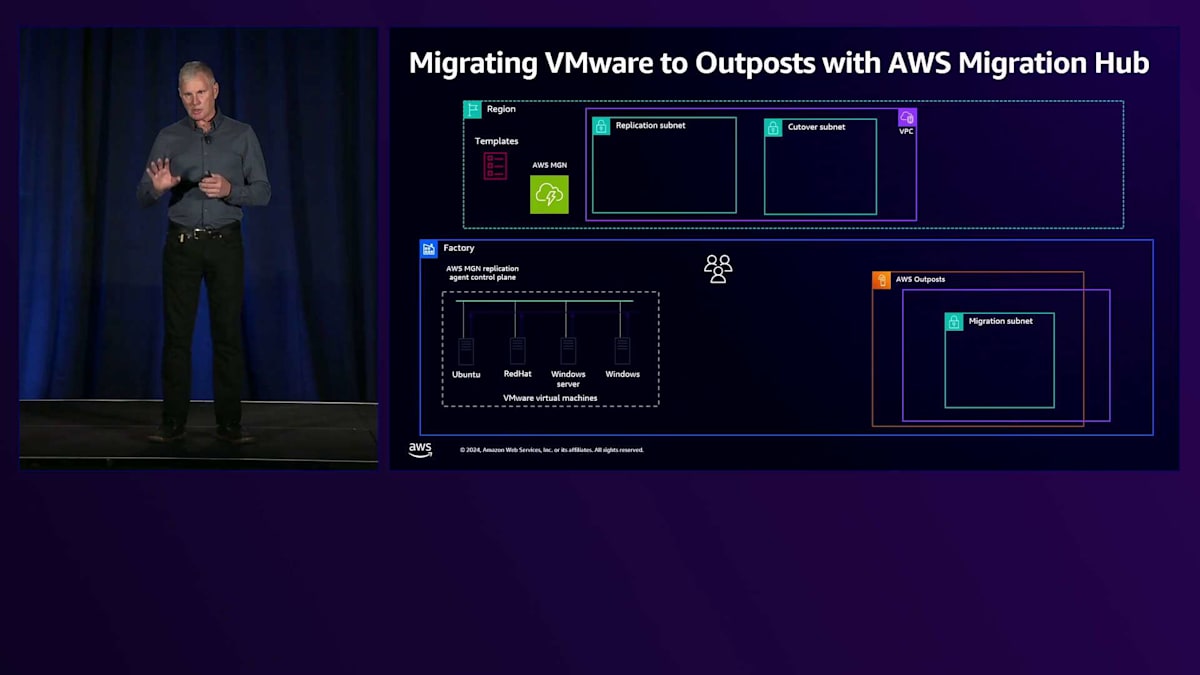
Task: Click the 'Templates' label
Action: pos(496,142)
